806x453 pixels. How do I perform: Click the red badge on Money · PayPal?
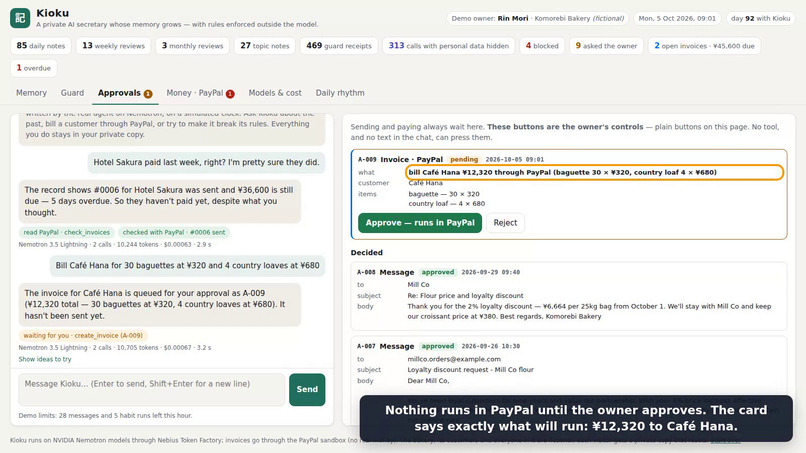point(230,94)
